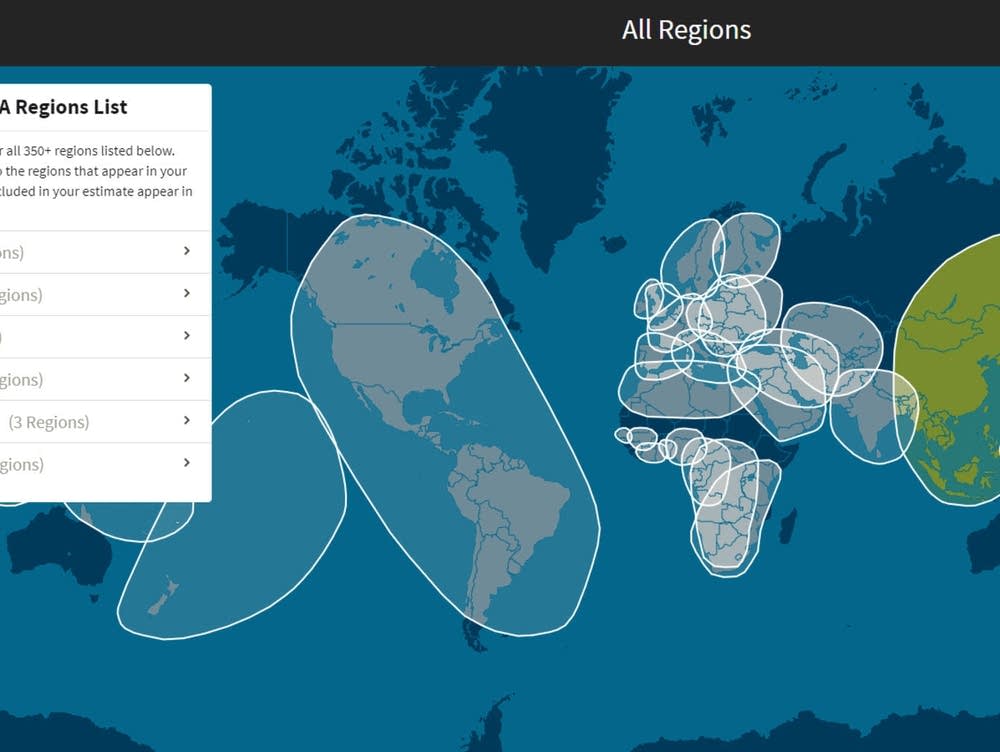1000x752 pixels.
Task: Click chevron beside the "(3 Regions)" row
Action: pyautogui.click(x=186, y=421)
